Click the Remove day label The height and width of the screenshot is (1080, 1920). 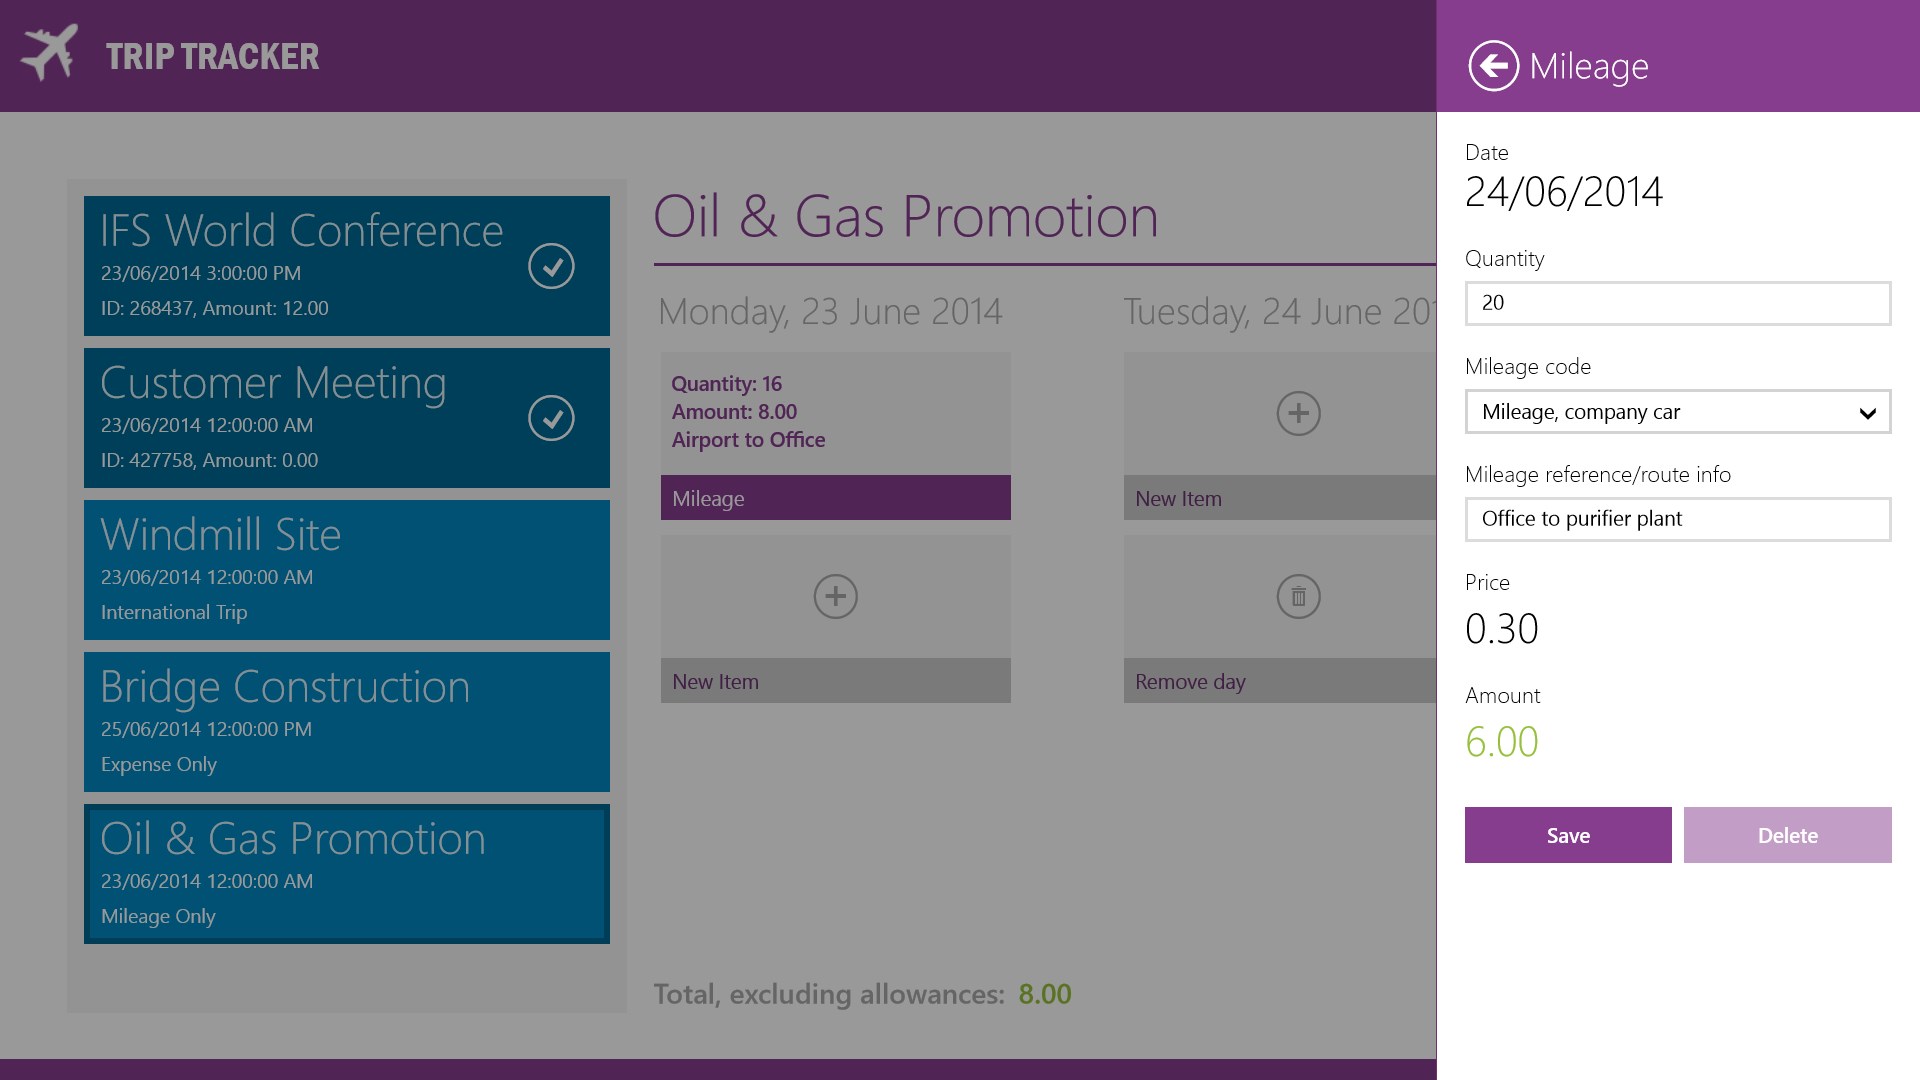[x=1190, y=682]
